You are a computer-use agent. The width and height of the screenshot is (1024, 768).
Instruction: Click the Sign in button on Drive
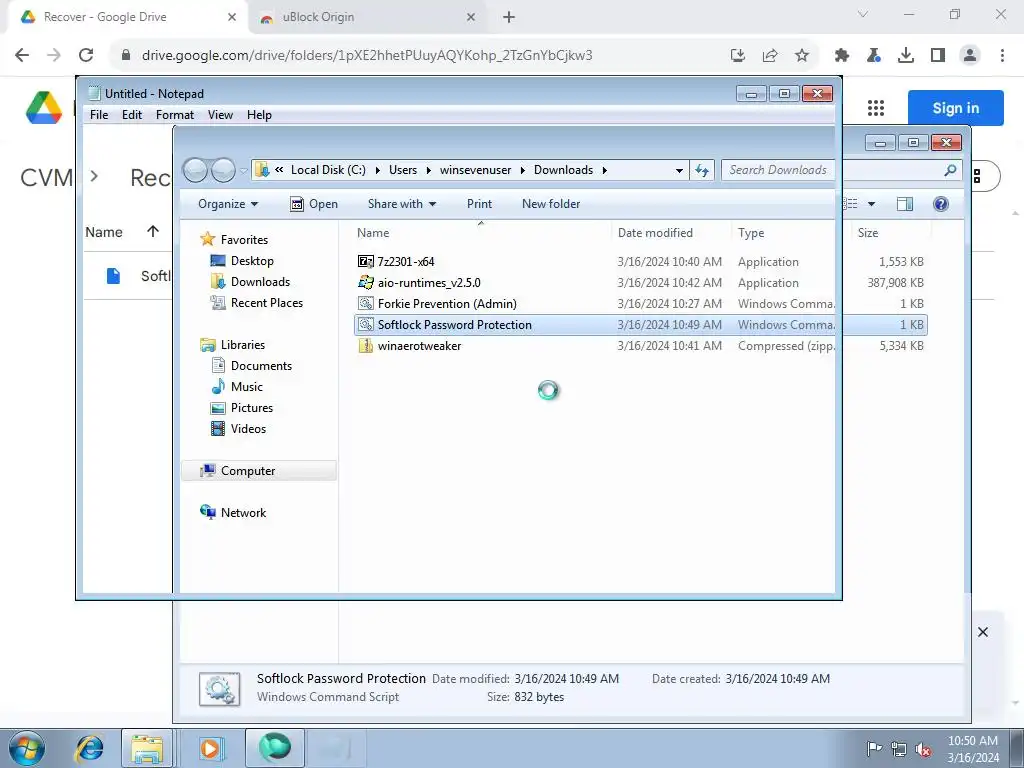click(955, 108)
